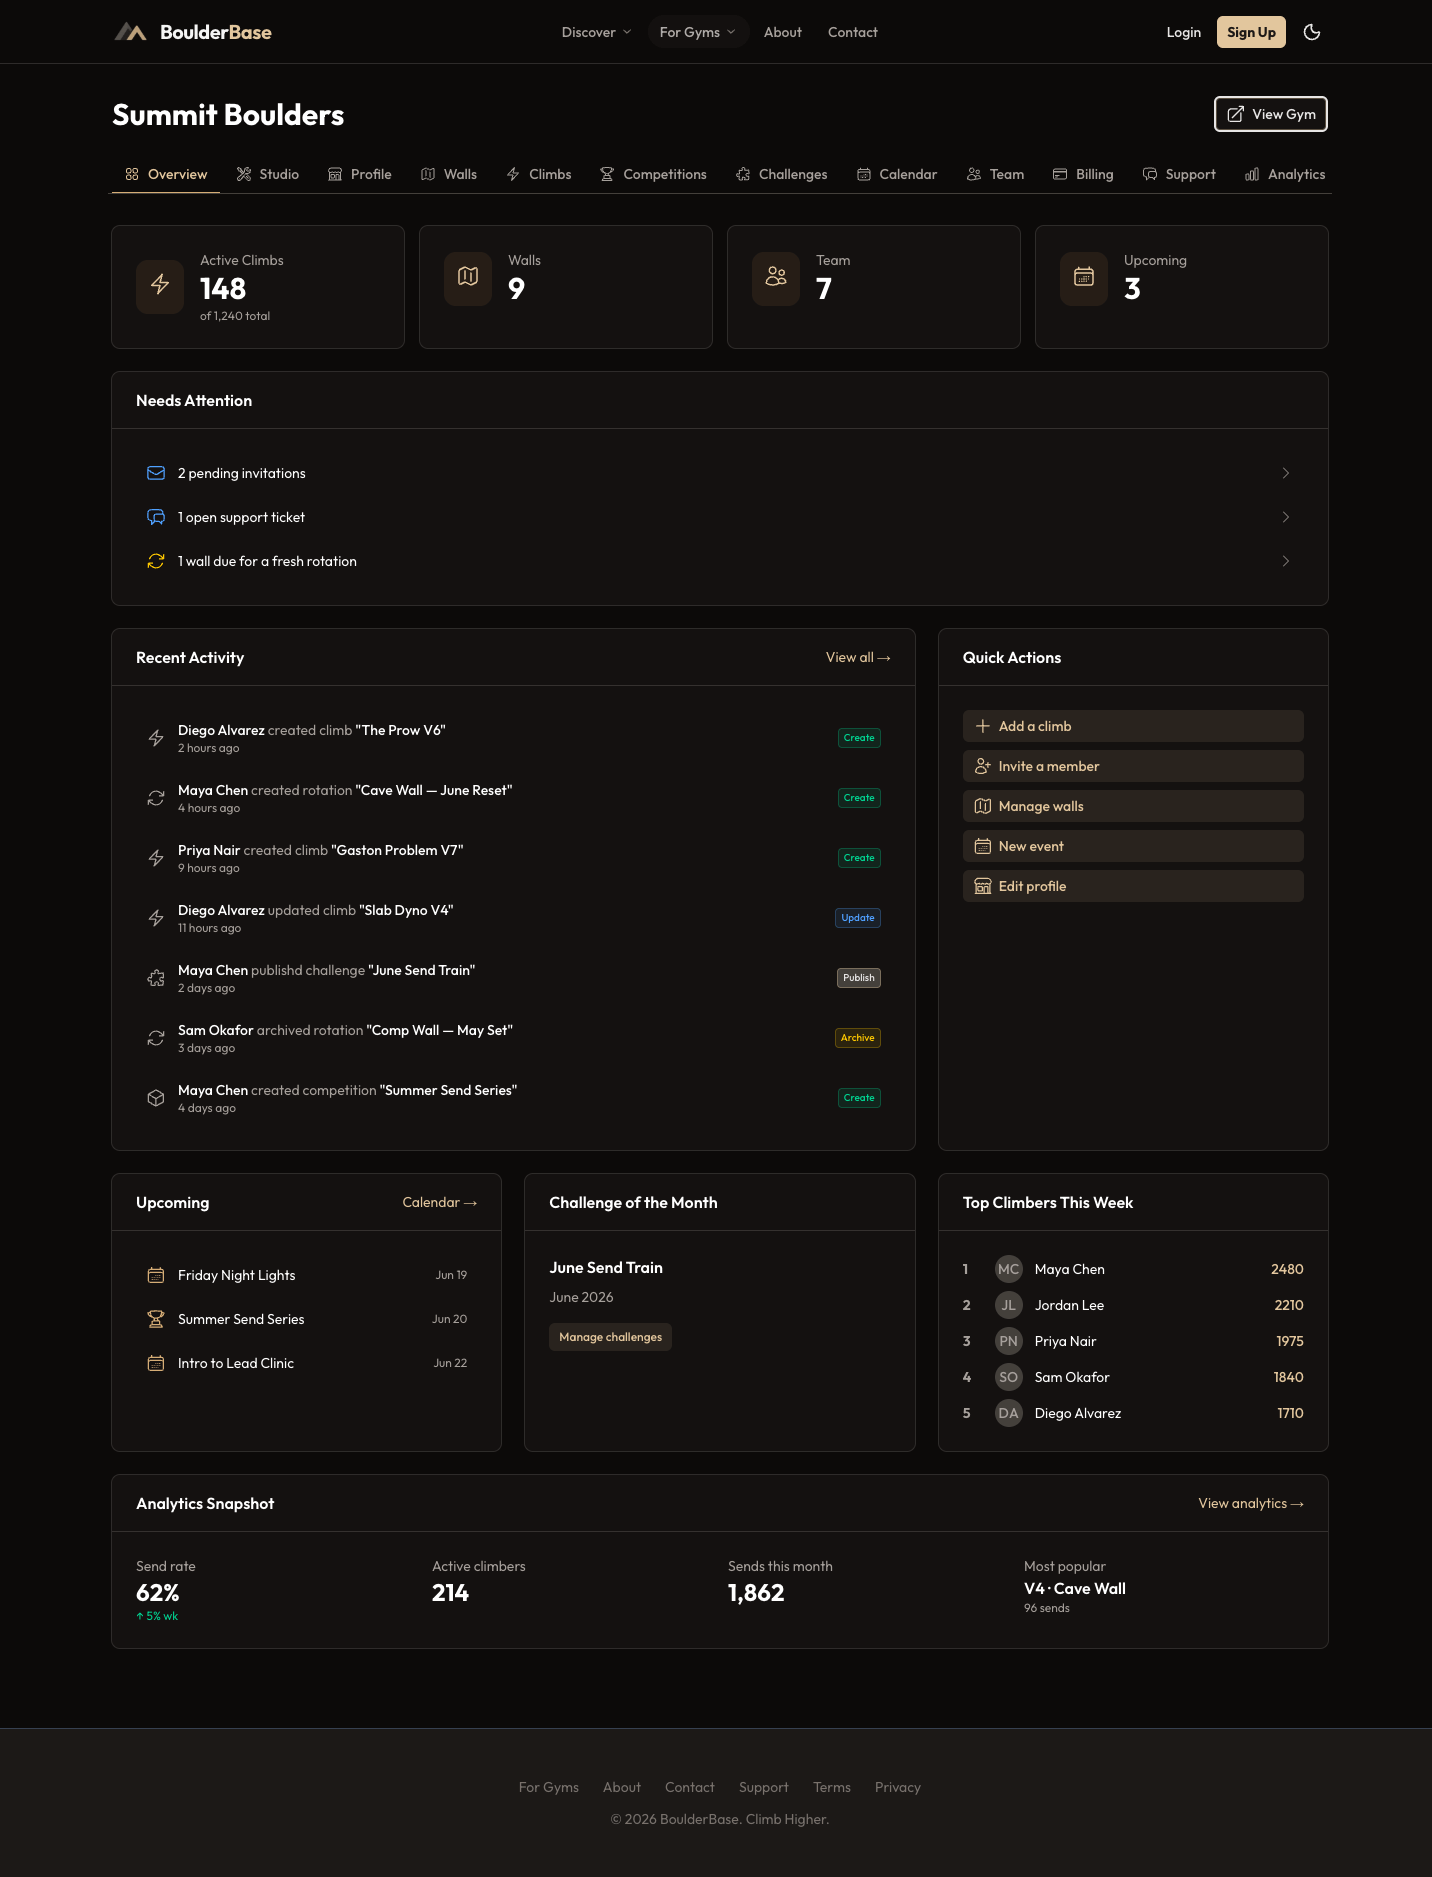The width and height of the screenshot is (1432, 1877).
Task: Open the Calendar link in Upcoming panel
Action: [440, 1202]
